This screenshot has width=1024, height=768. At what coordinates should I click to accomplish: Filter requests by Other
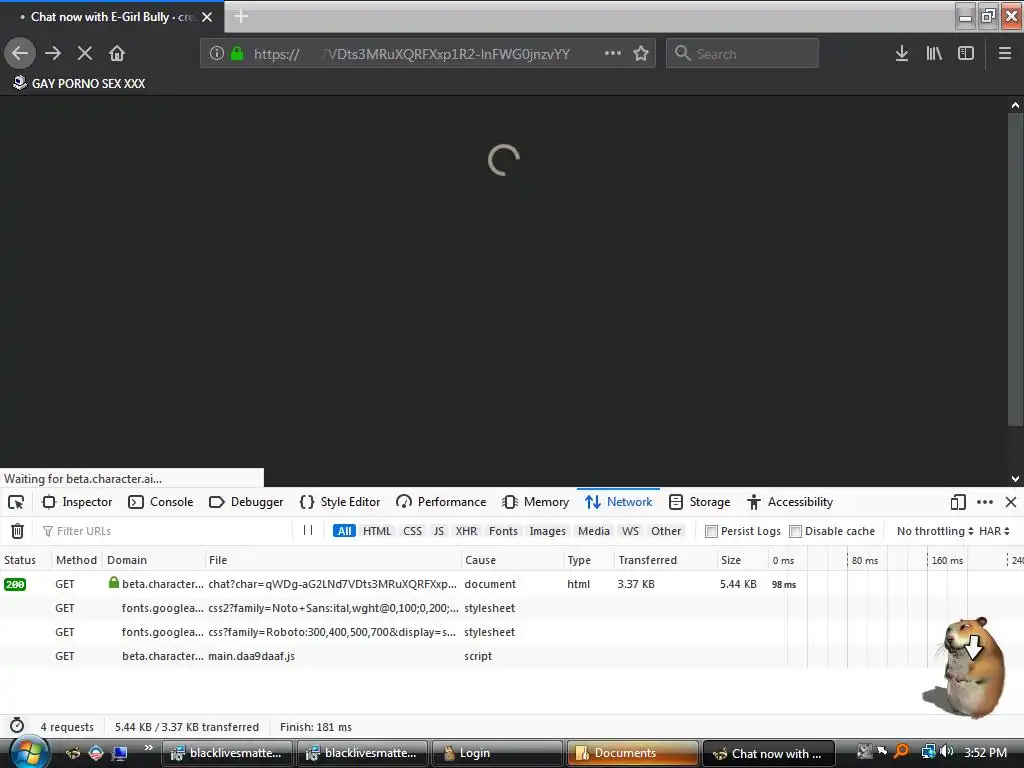[x=665, y=531]
